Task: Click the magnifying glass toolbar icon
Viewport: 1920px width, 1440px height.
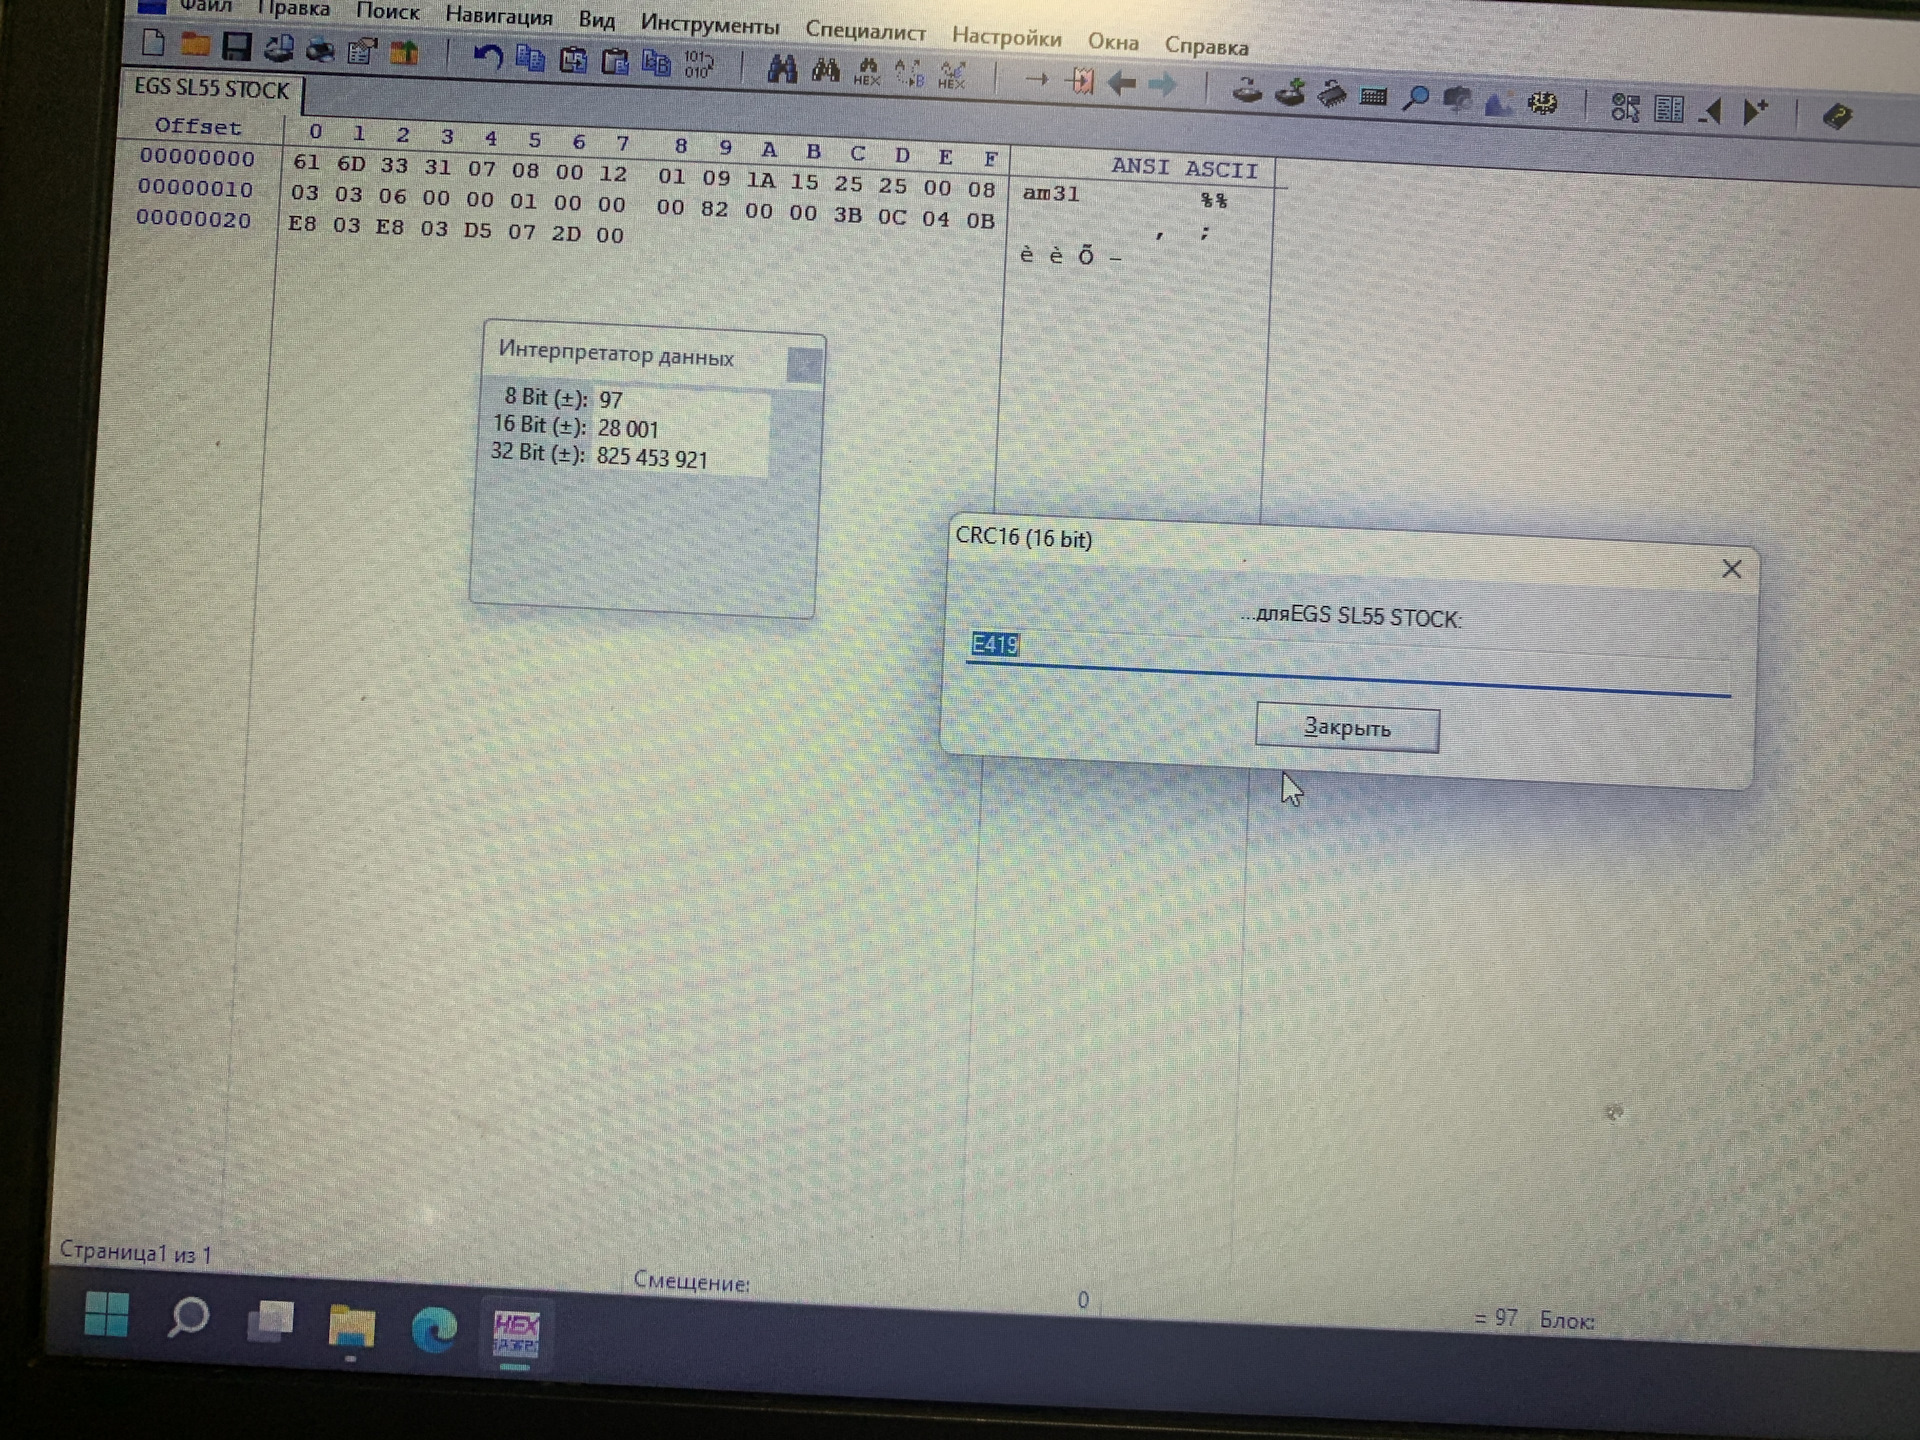Action: coord(1415,98)
